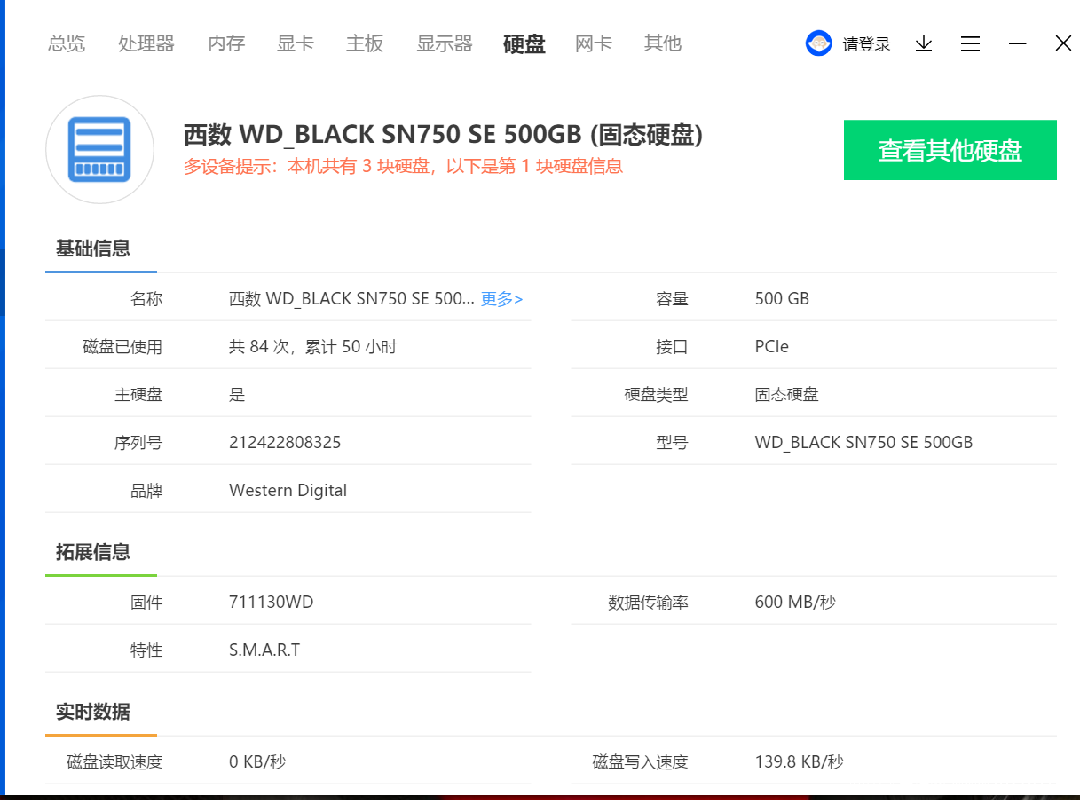Click the 请登录 login link
Viewport: 1080px width, 800px height.
866,44
